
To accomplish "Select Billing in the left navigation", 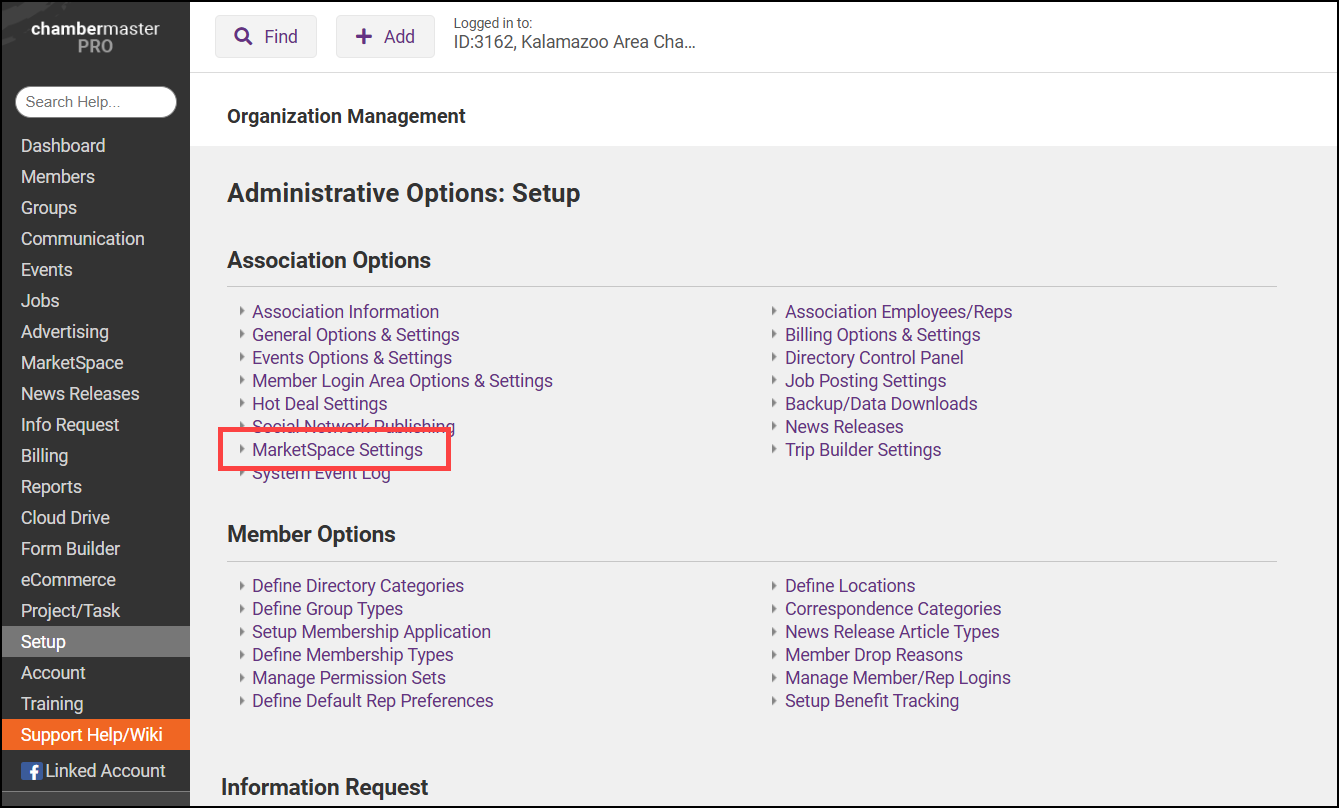I will [x=45, y=456].
